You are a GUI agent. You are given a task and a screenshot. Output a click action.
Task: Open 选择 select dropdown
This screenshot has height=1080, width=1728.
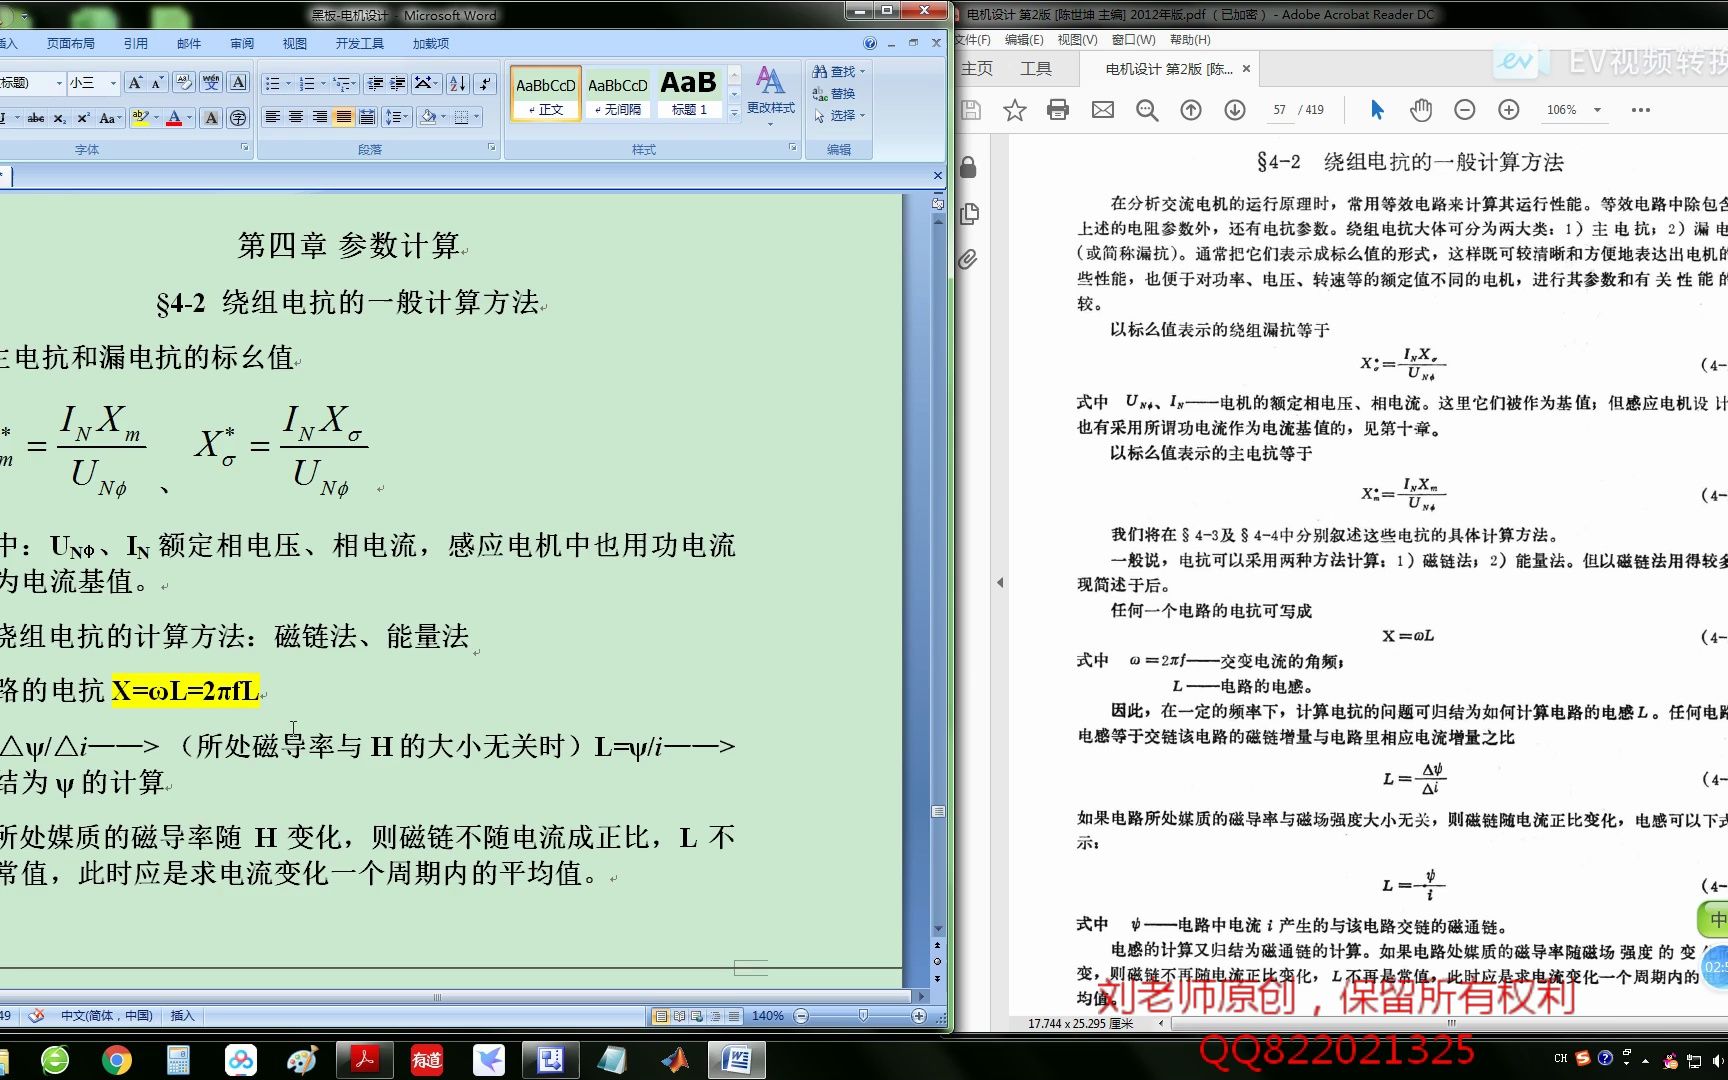click(x=838, y=116)
